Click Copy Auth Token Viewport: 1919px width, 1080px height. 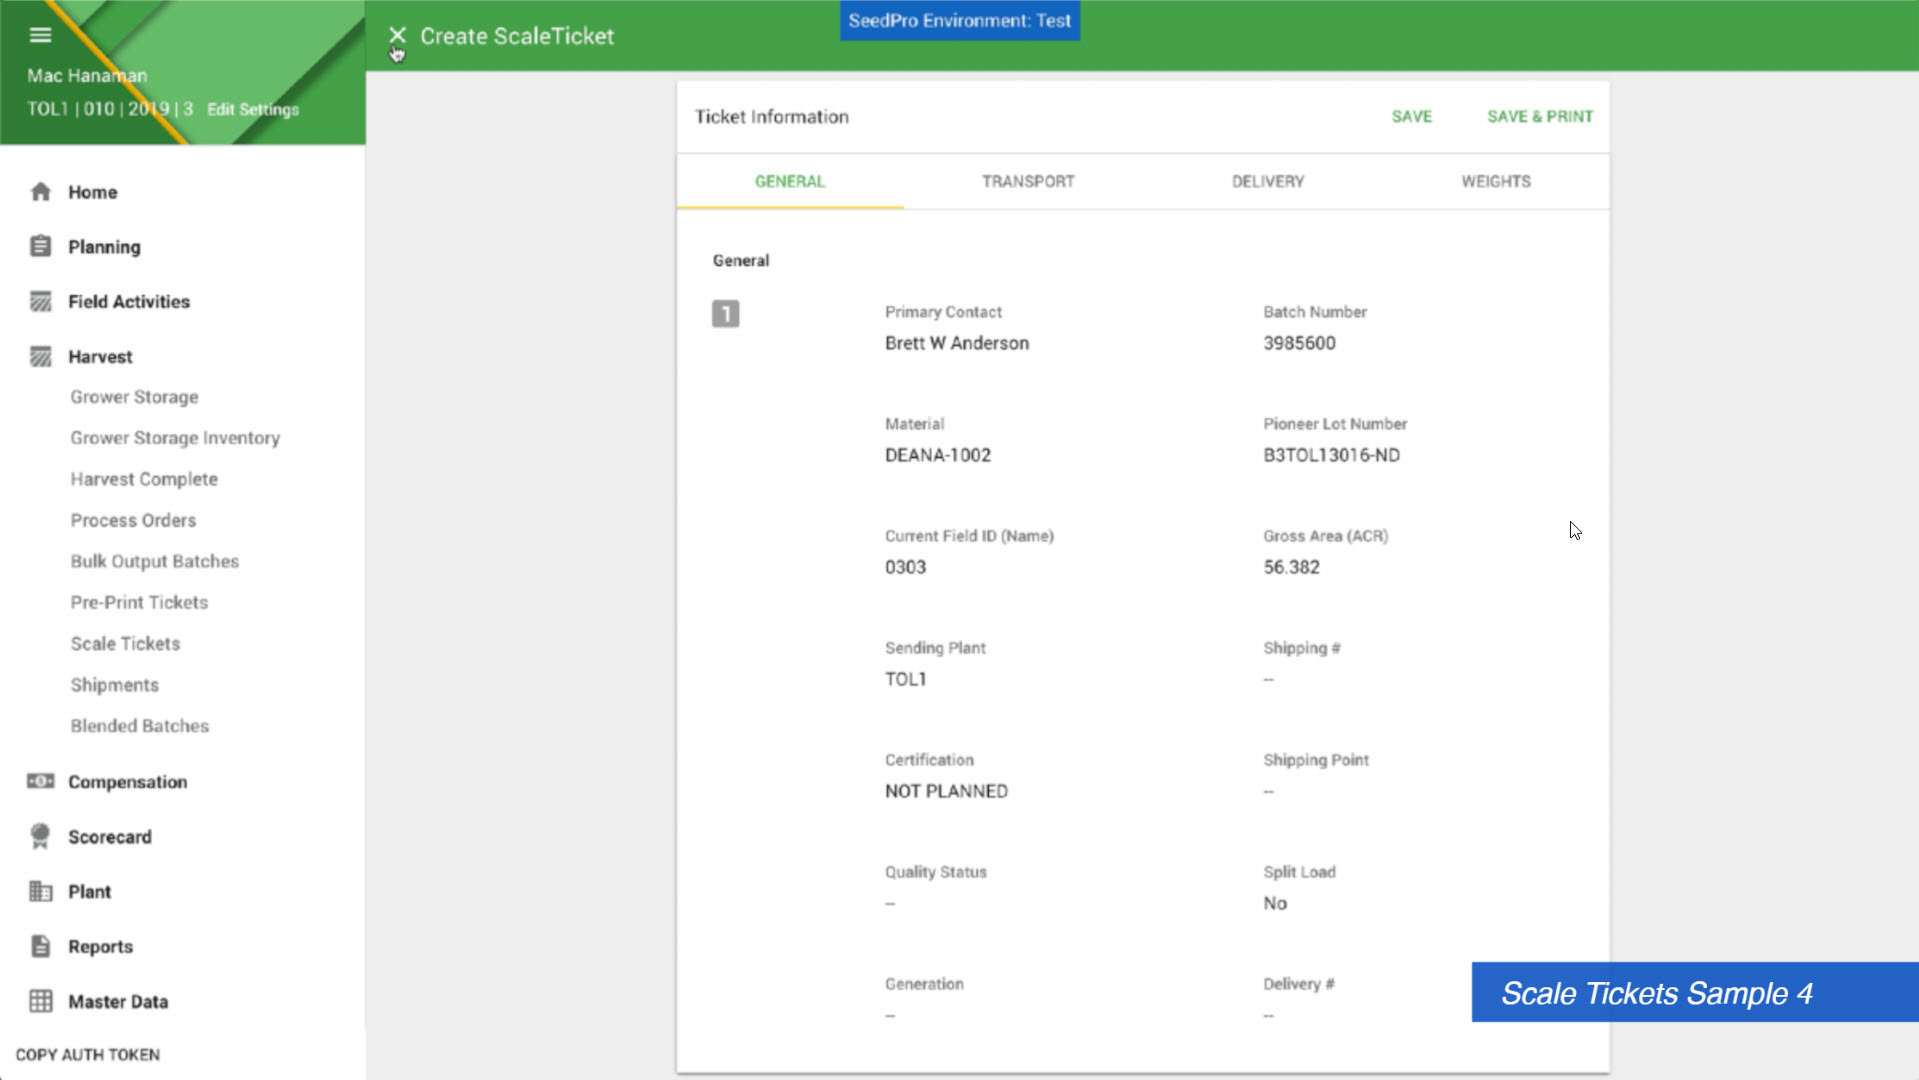[x=88, y=1054]
